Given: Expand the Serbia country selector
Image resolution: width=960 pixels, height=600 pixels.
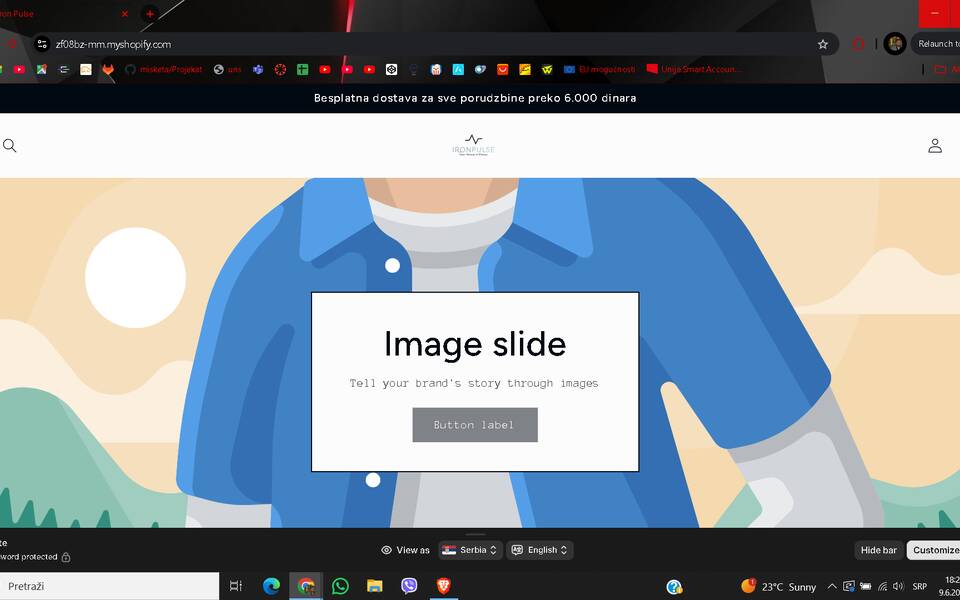Looking at the screenshot, I should 470,550.
